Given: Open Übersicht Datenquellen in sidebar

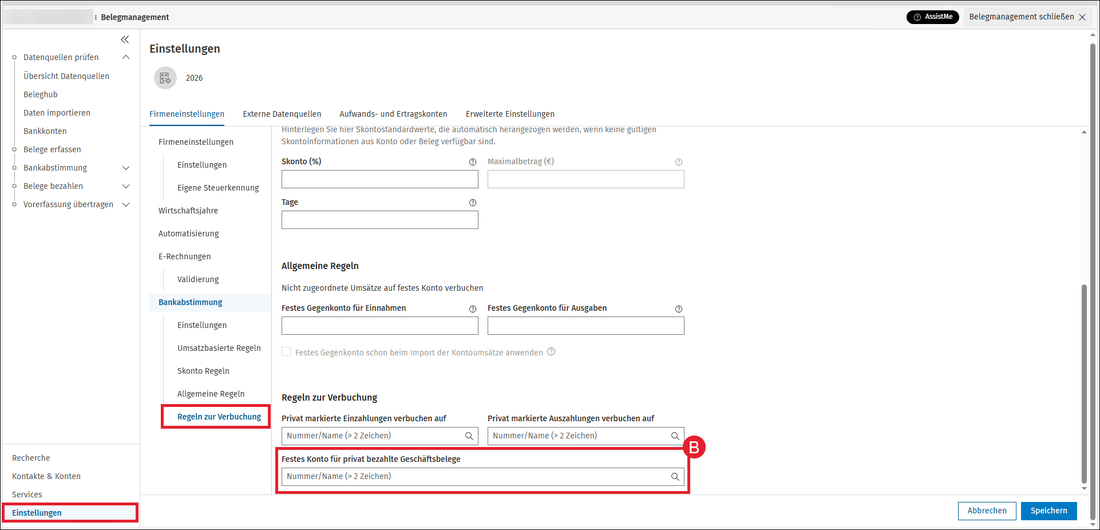Looking at the screenshot, I should tap(66, 76).
